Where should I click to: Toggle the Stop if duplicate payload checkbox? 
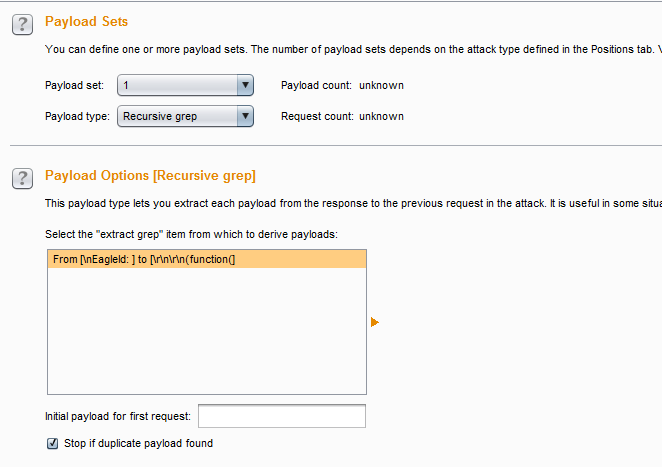53,444
